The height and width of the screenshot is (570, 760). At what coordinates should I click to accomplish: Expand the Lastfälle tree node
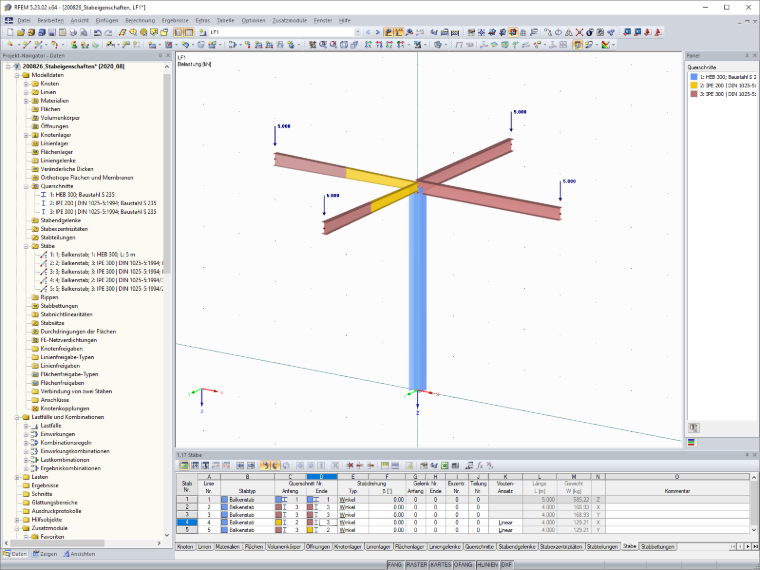26,426
